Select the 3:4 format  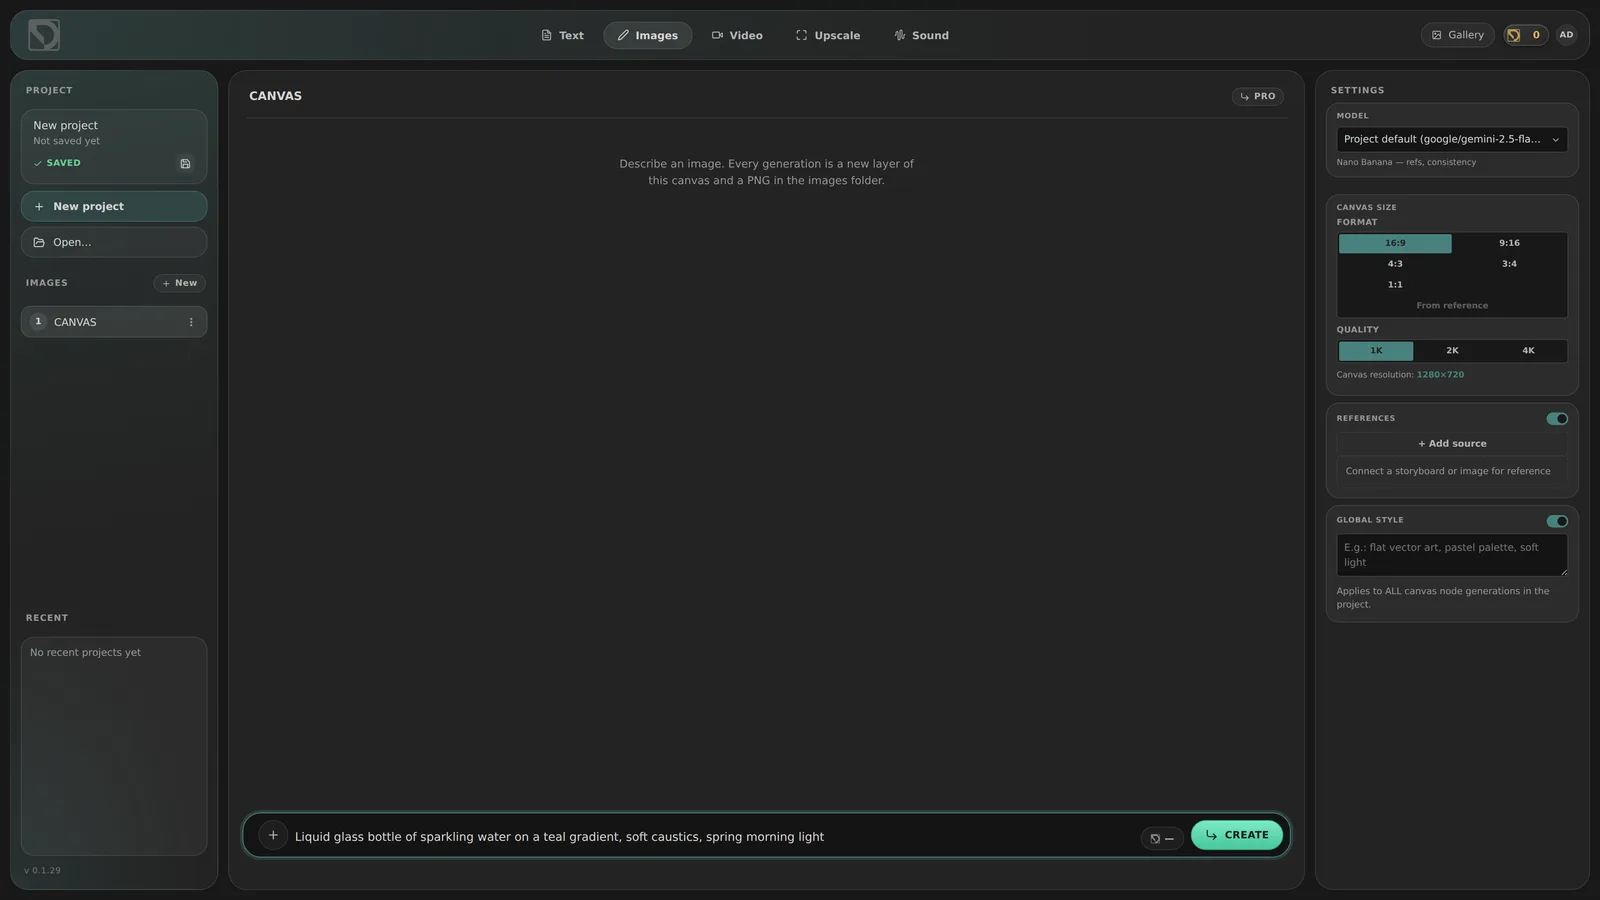point(1509,264)
